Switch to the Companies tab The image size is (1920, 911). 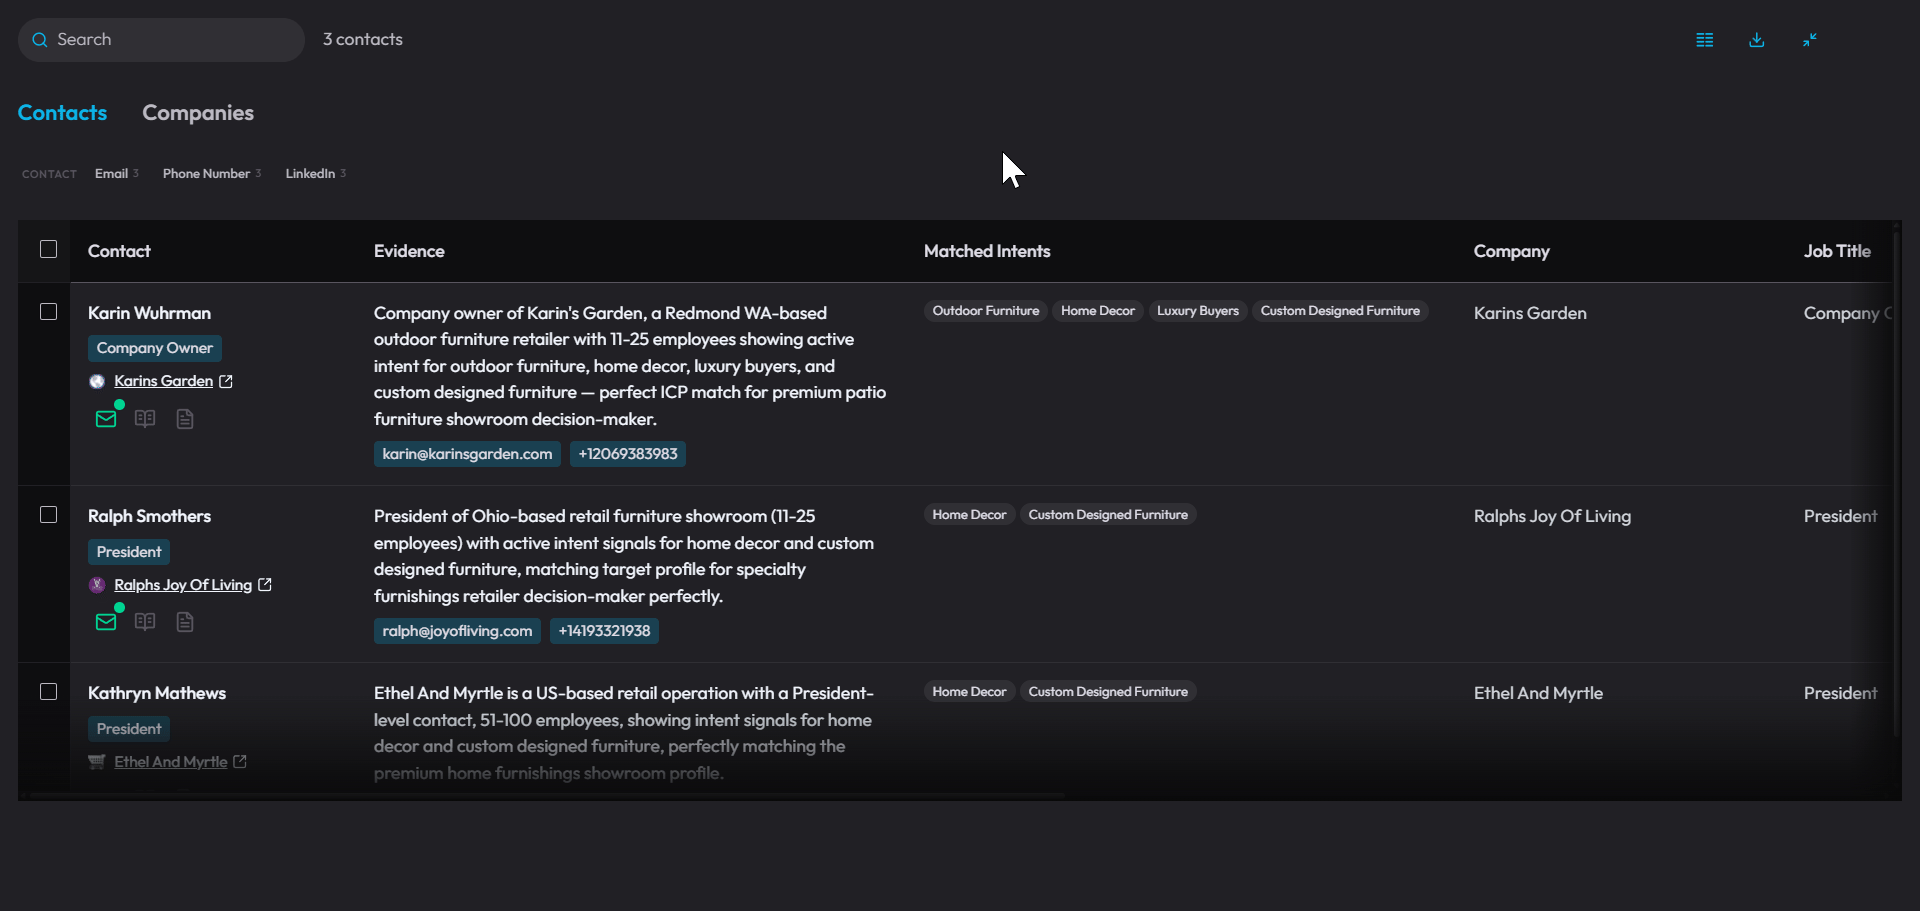[198, 113]
